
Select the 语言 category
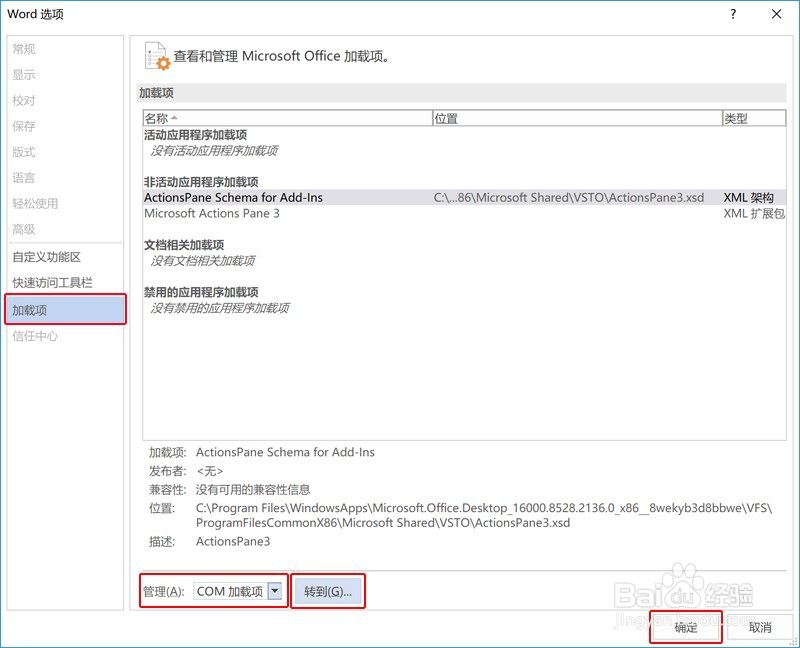pos(24,178)
